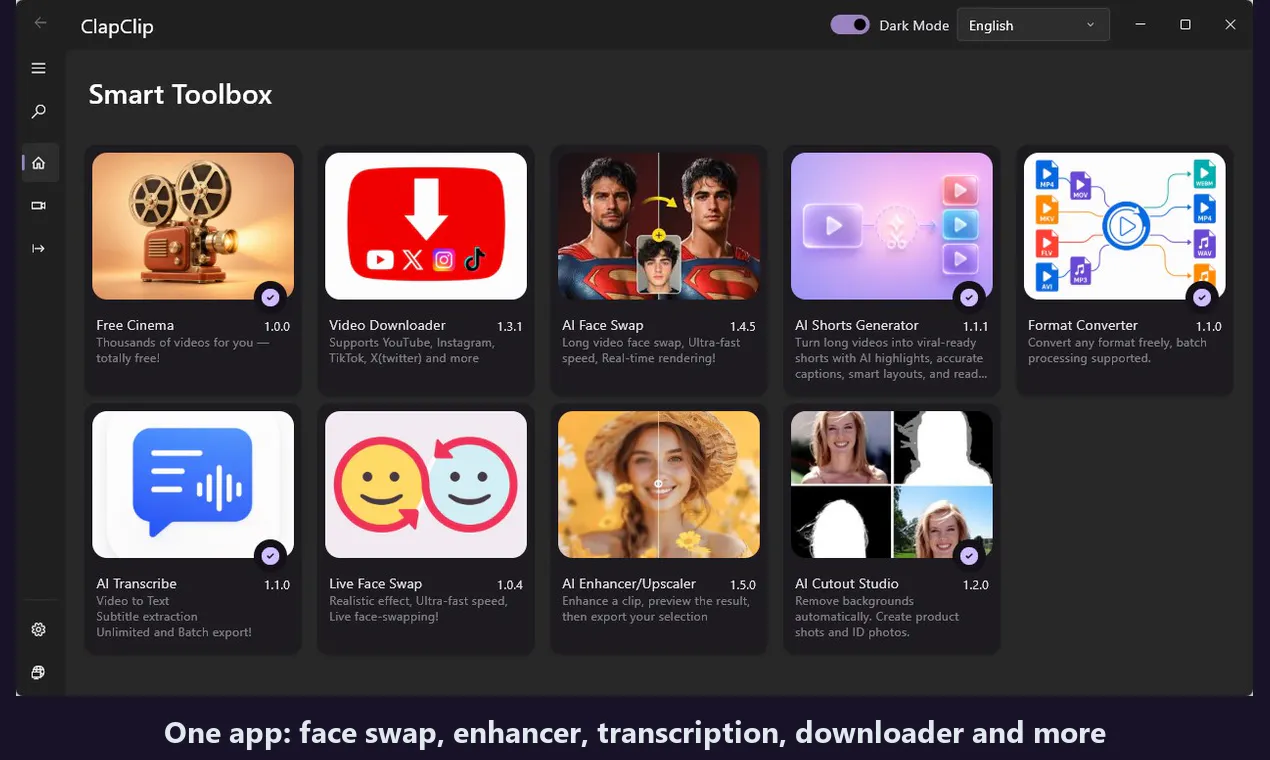Click the AI Shorts Generator checkmark badge
This screenshot has width=1270, height=760.
[968, 297]
